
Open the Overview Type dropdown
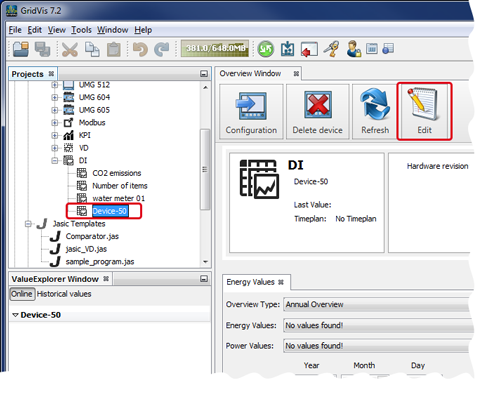coord(378,305)
